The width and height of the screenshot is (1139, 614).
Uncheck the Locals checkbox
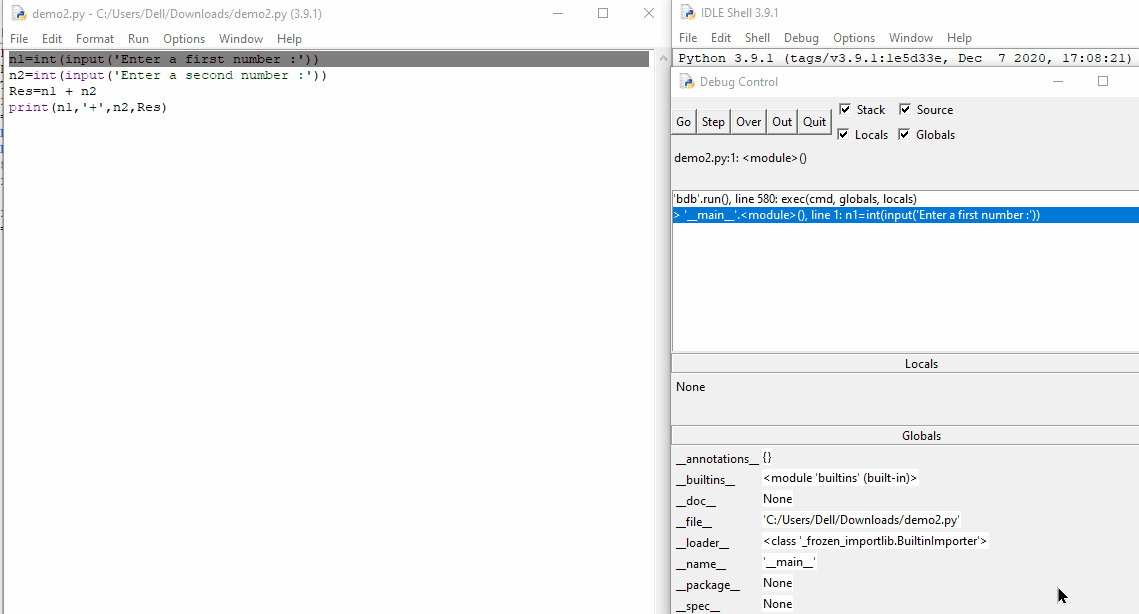(x=844, y=135)
